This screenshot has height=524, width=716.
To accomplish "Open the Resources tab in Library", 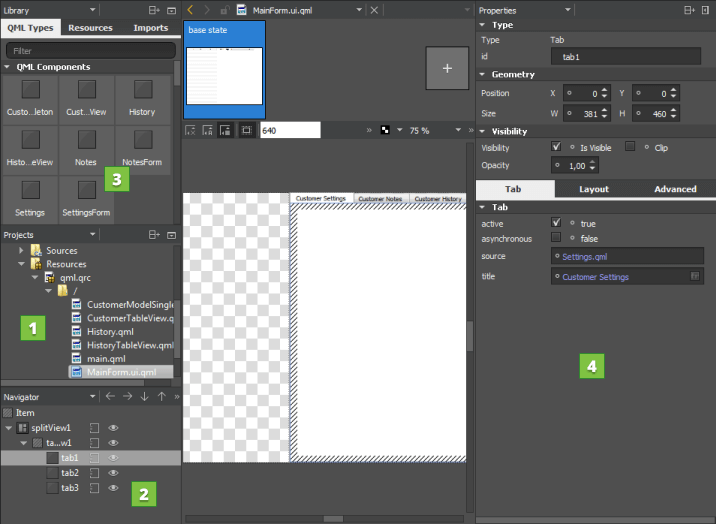I will click(x=90, y=28).
